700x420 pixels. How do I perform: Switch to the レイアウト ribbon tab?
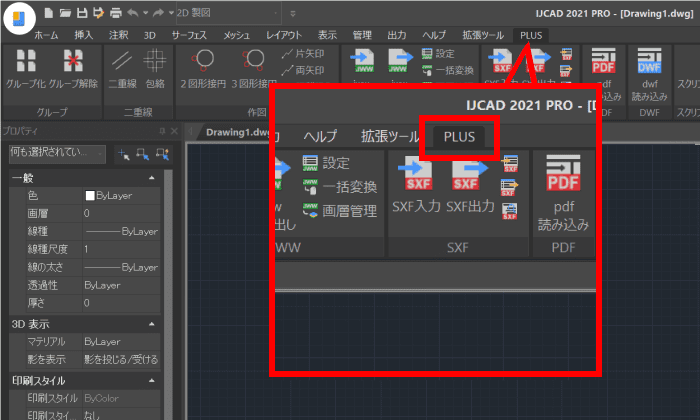(284, 35)
